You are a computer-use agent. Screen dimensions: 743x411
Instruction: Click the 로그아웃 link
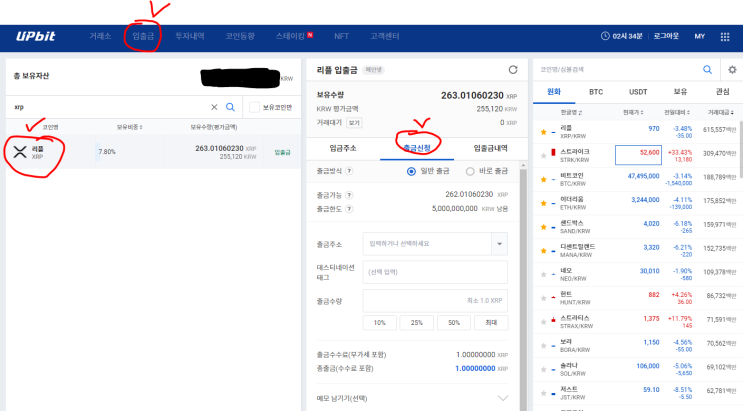coord(666,36)
